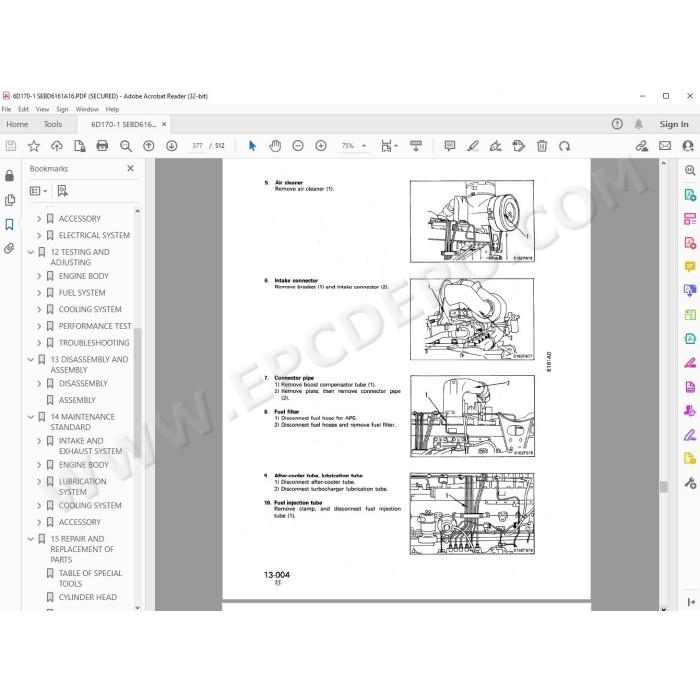This screenshot has width=700, height=700.
Task: Switch to the Home tab
Action: (17, 124)
